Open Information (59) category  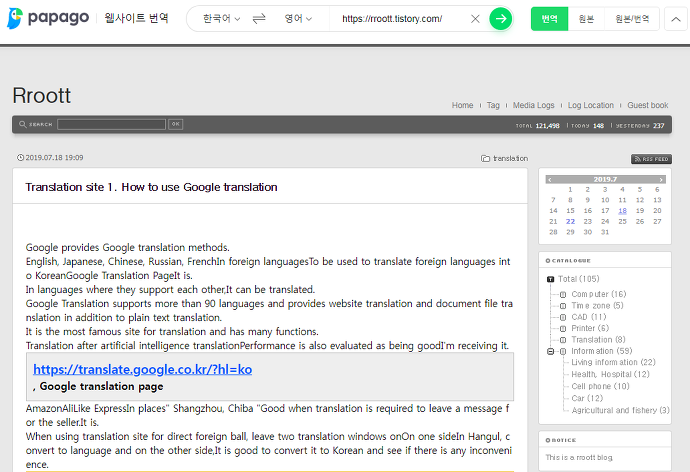602,351
